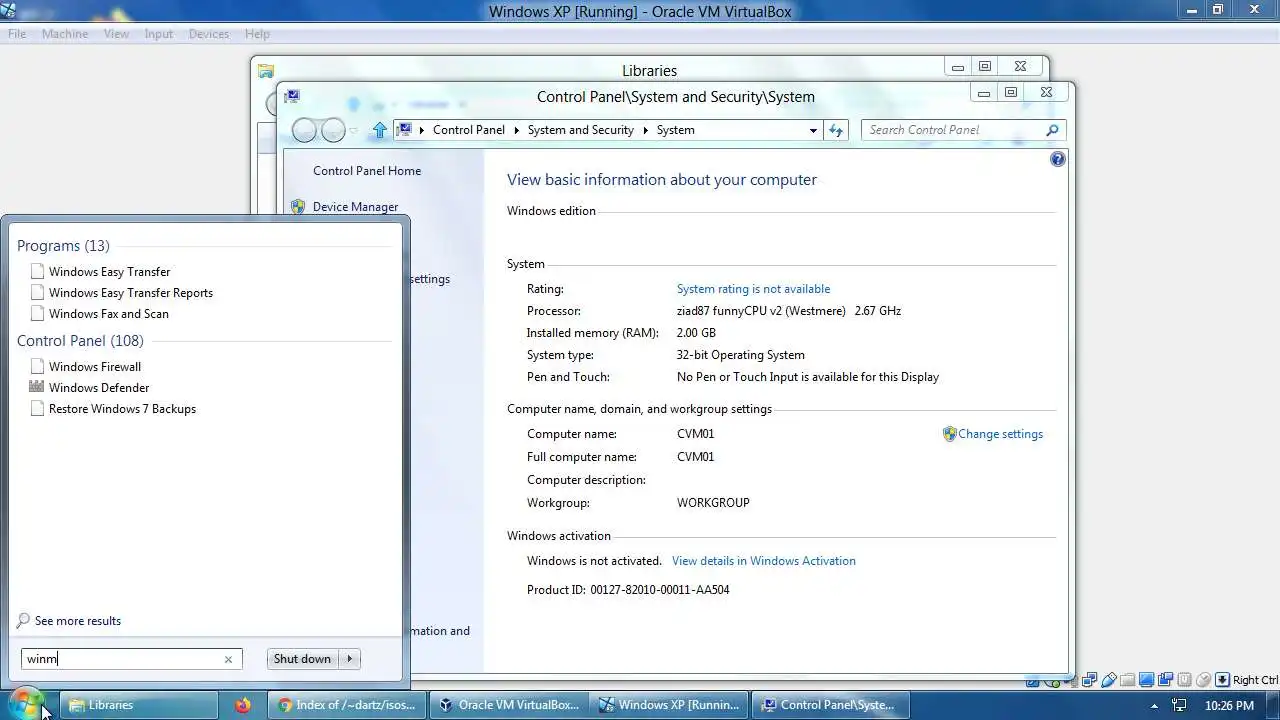Click VirtualBox mouse integration status icon
The height and width of the screenshot is (720, 1280).
1203,680
